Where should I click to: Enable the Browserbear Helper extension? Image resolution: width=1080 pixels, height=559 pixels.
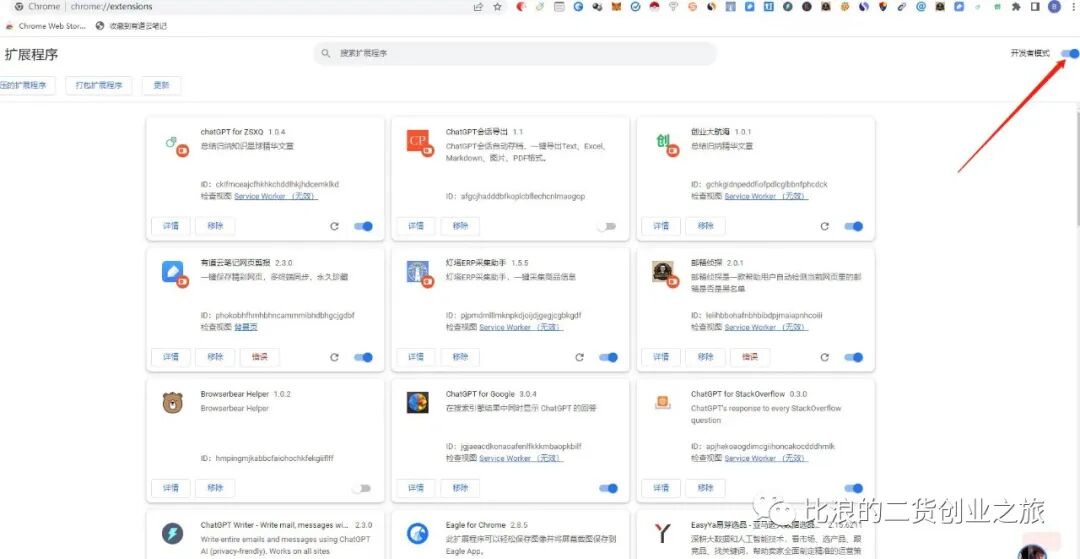[x=361, y=488]
